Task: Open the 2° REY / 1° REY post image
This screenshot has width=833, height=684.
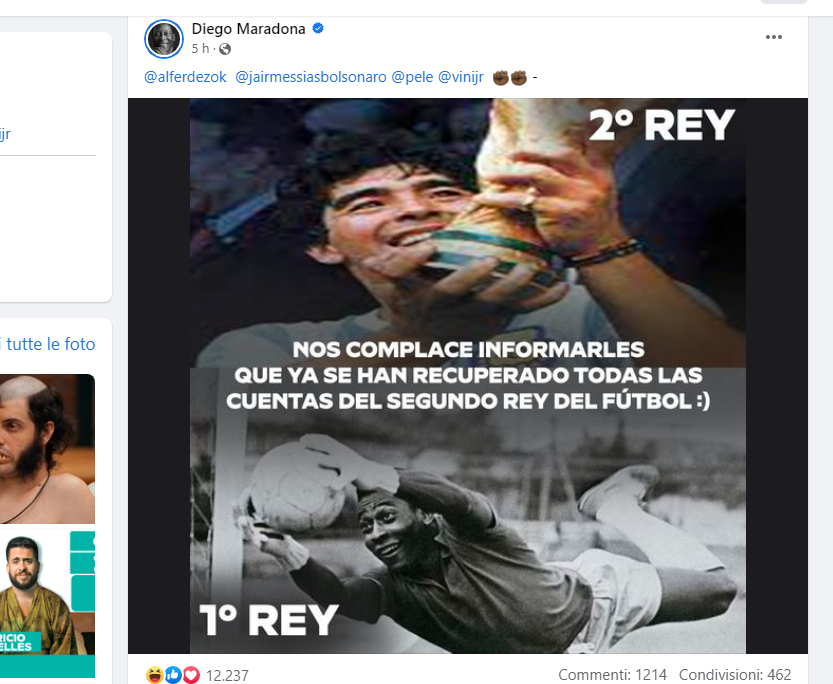Action: (x=468, y=375)
